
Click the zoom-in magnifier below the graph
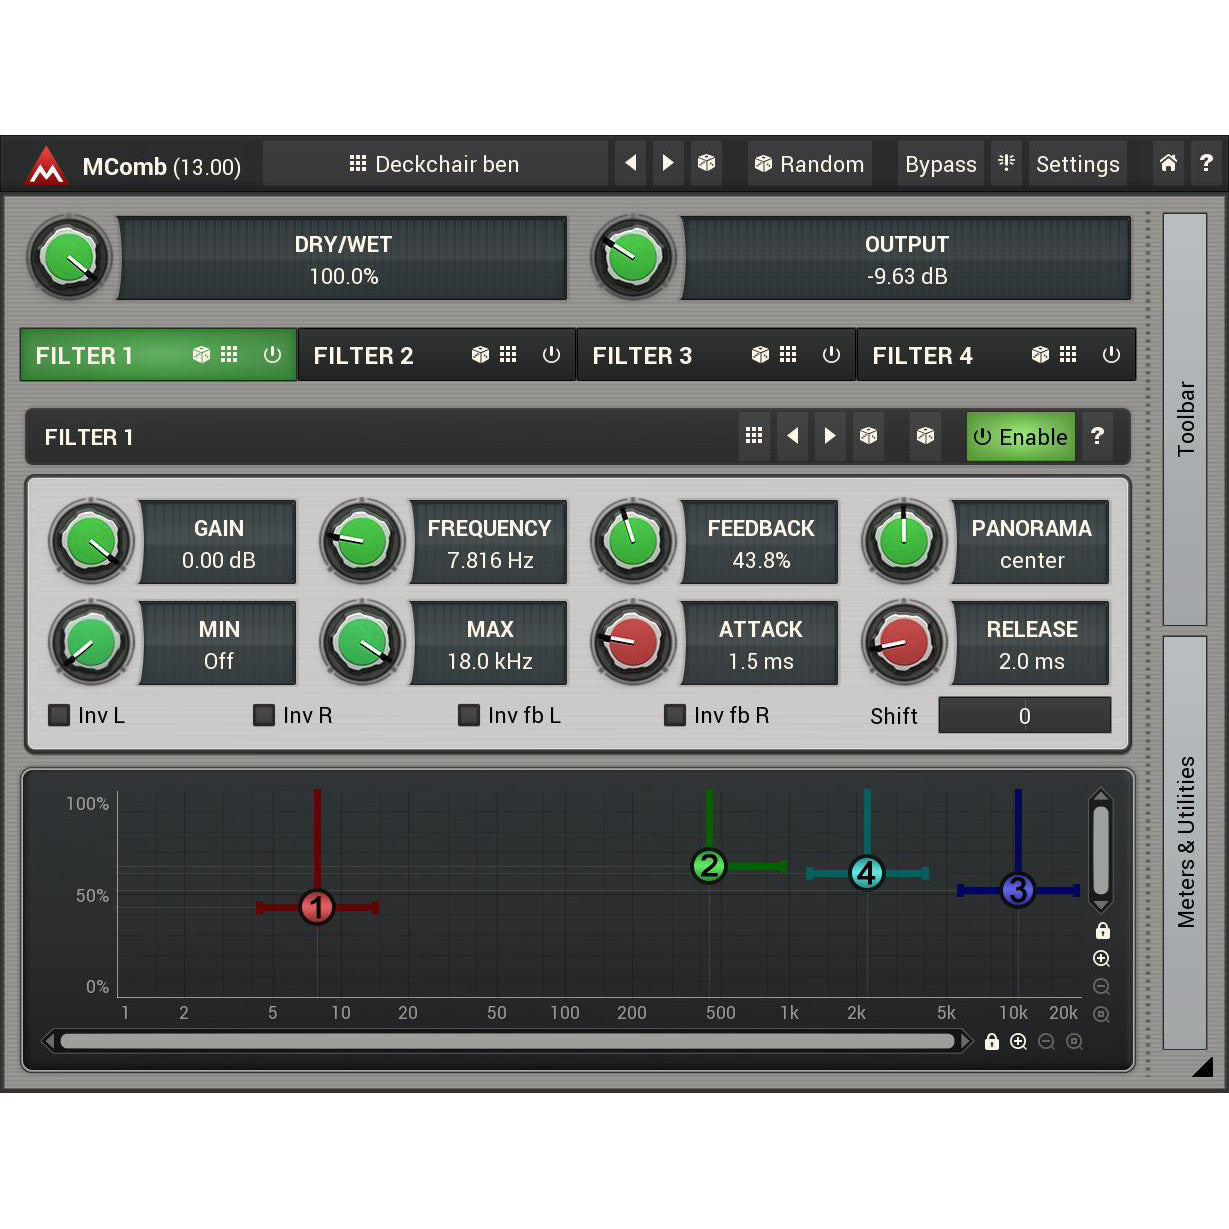tap(1019, 1041)
